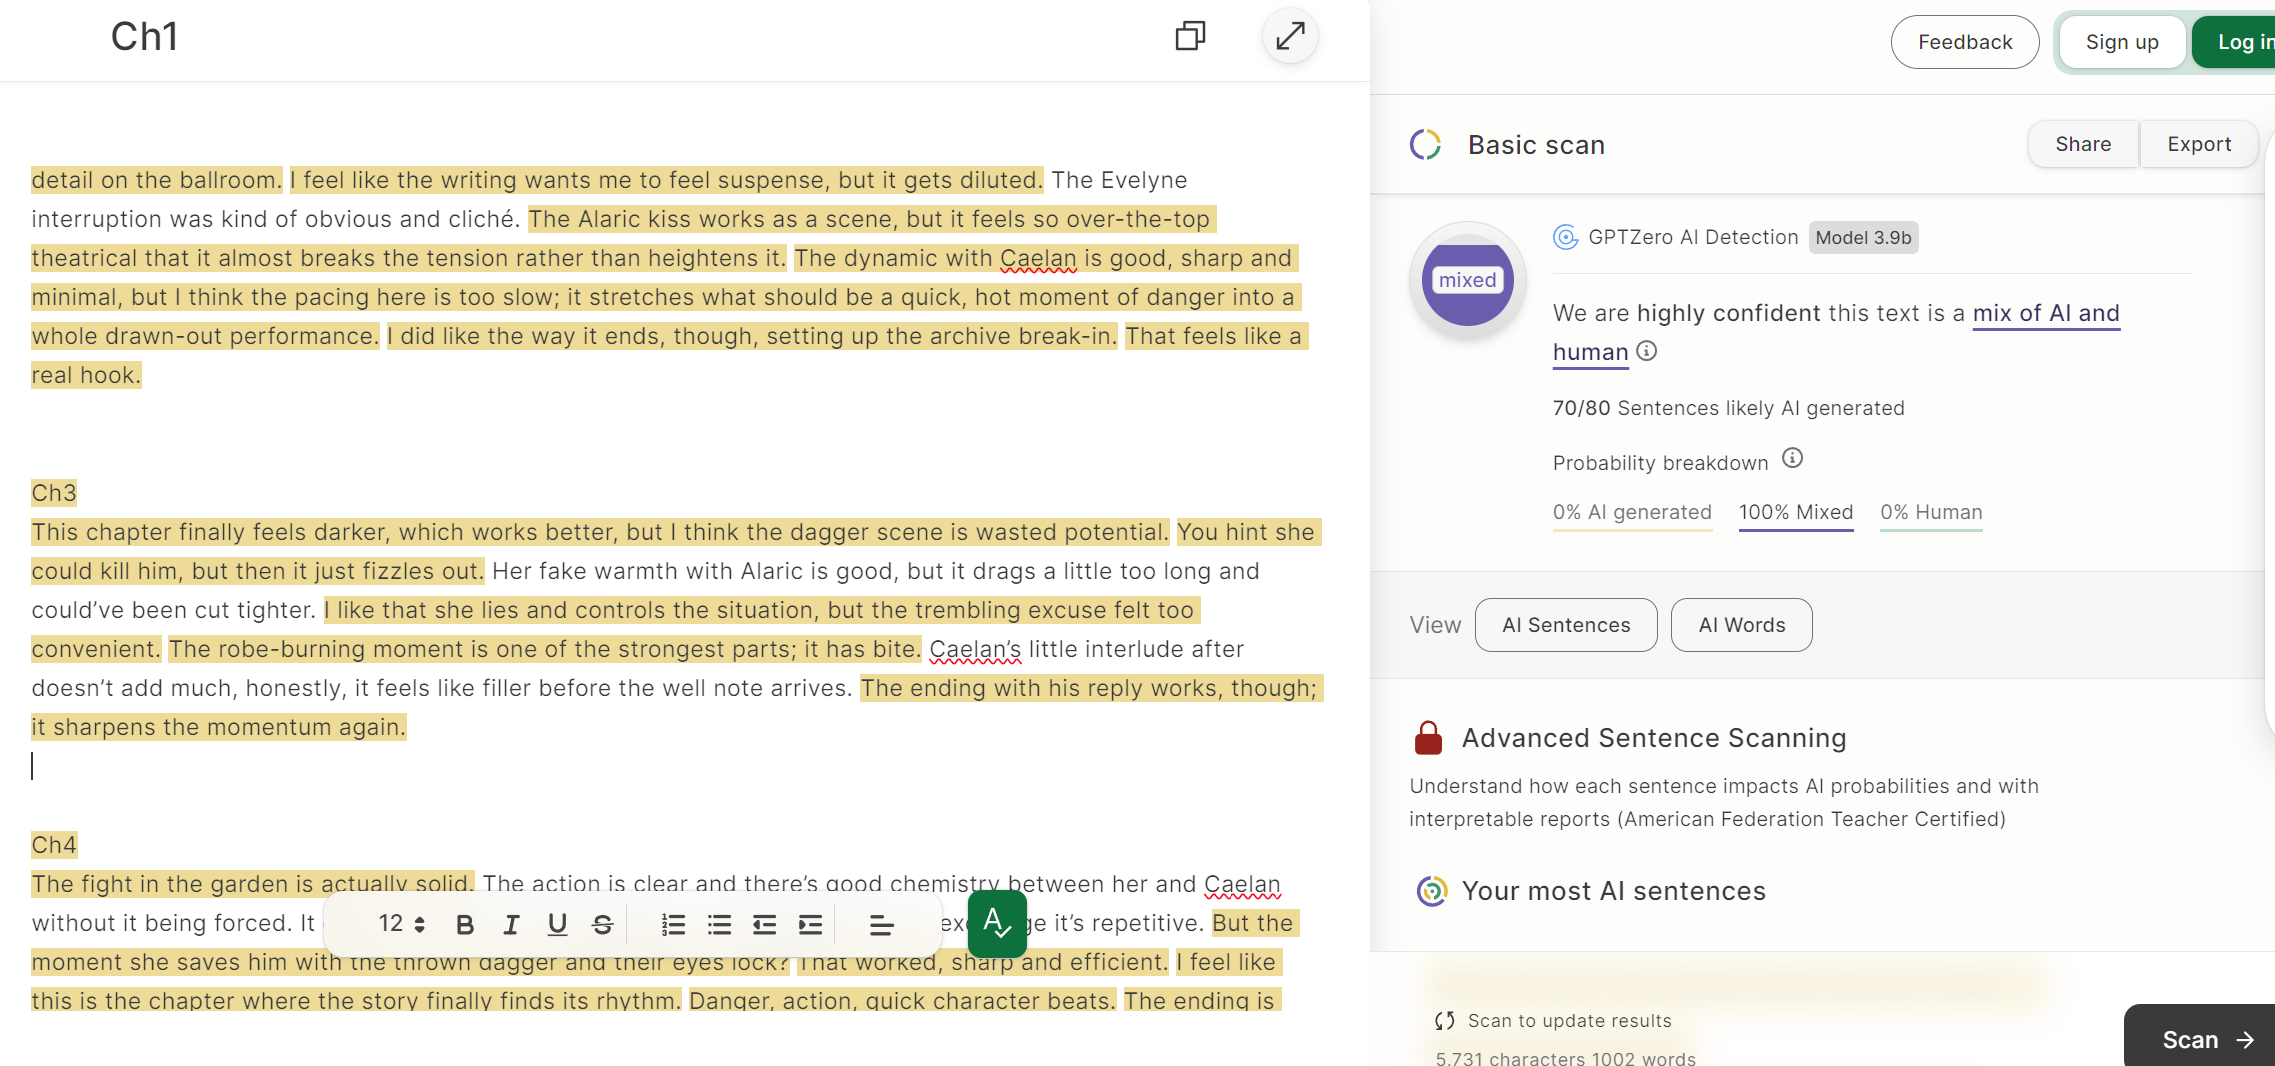Expand the document to fullscreen
Image resolution: width=2275 pixels, height=1066 pixels.
pos(1290,36)
